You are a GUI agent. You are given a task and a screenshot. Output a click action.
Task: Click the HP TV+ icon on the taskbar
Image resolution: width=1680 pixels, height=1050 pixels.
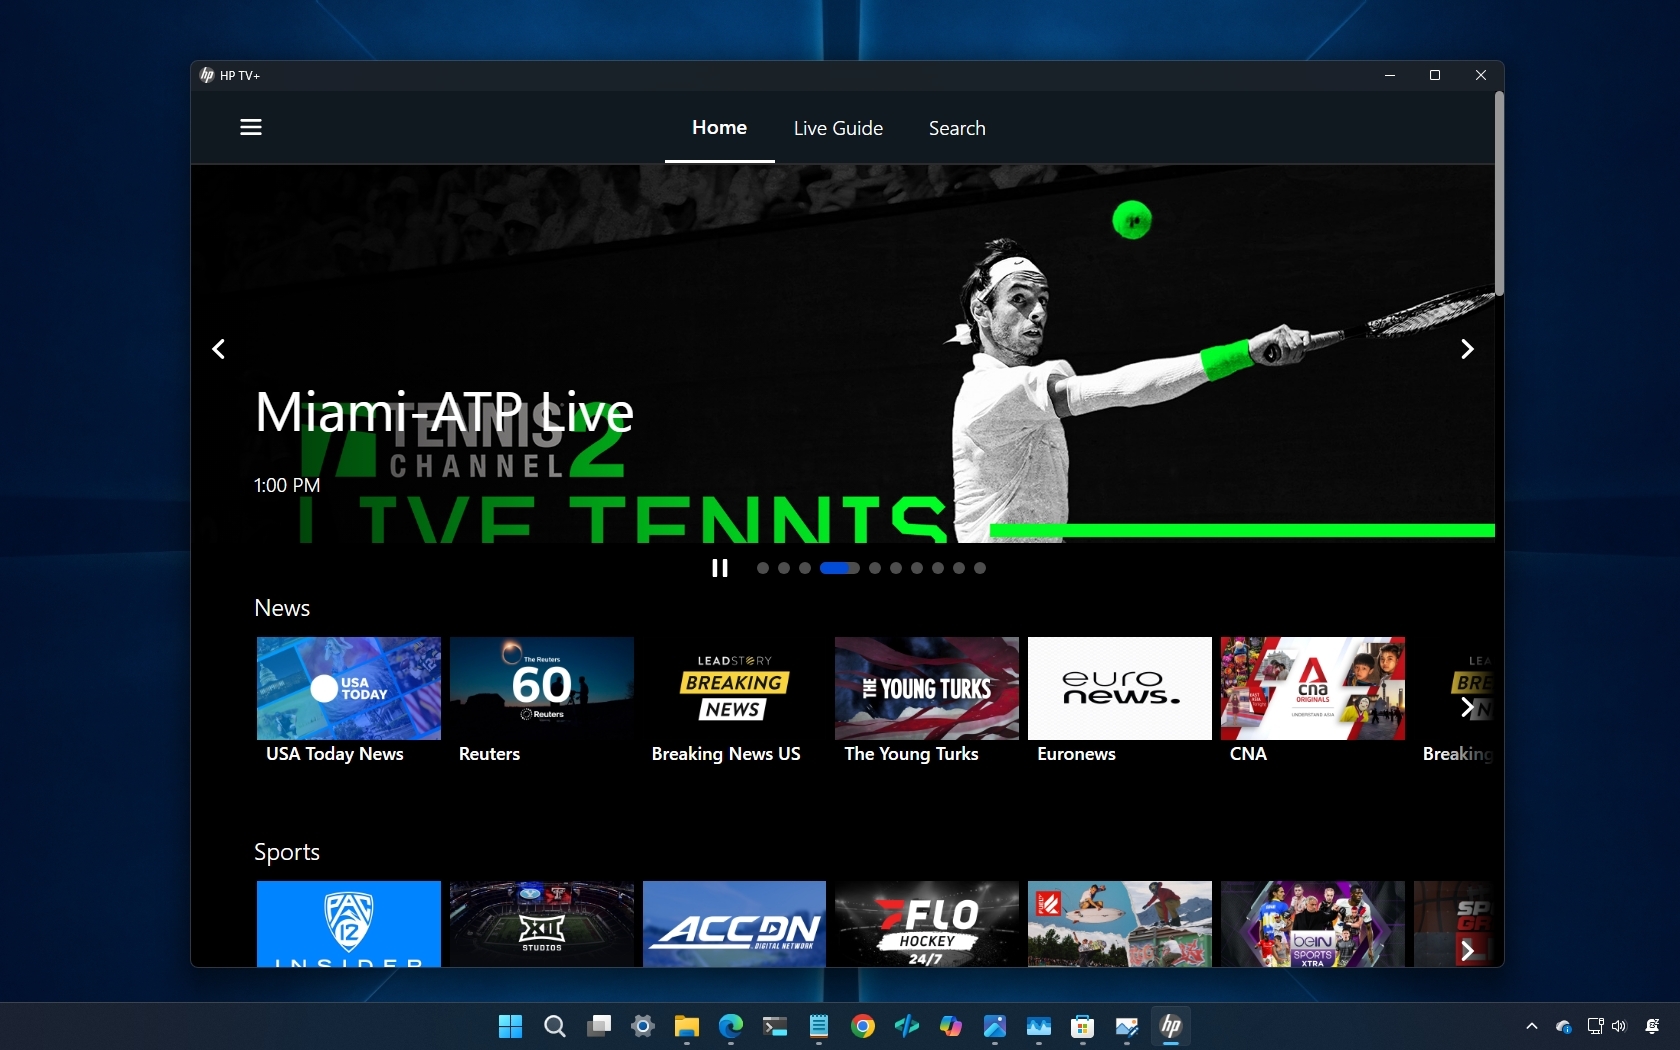(1171, 1026)
